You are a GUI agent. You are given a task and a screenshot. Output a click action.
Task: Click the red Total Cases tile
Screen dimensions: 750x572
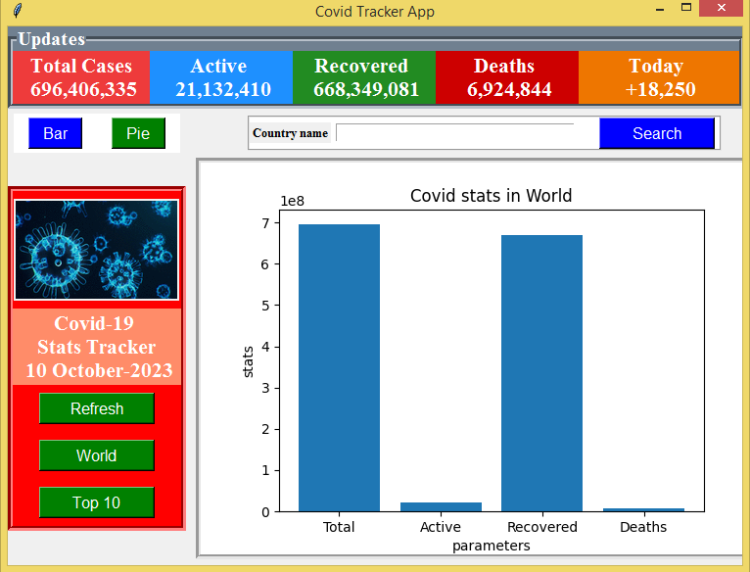pyautogui.click(x=81, y=77)
